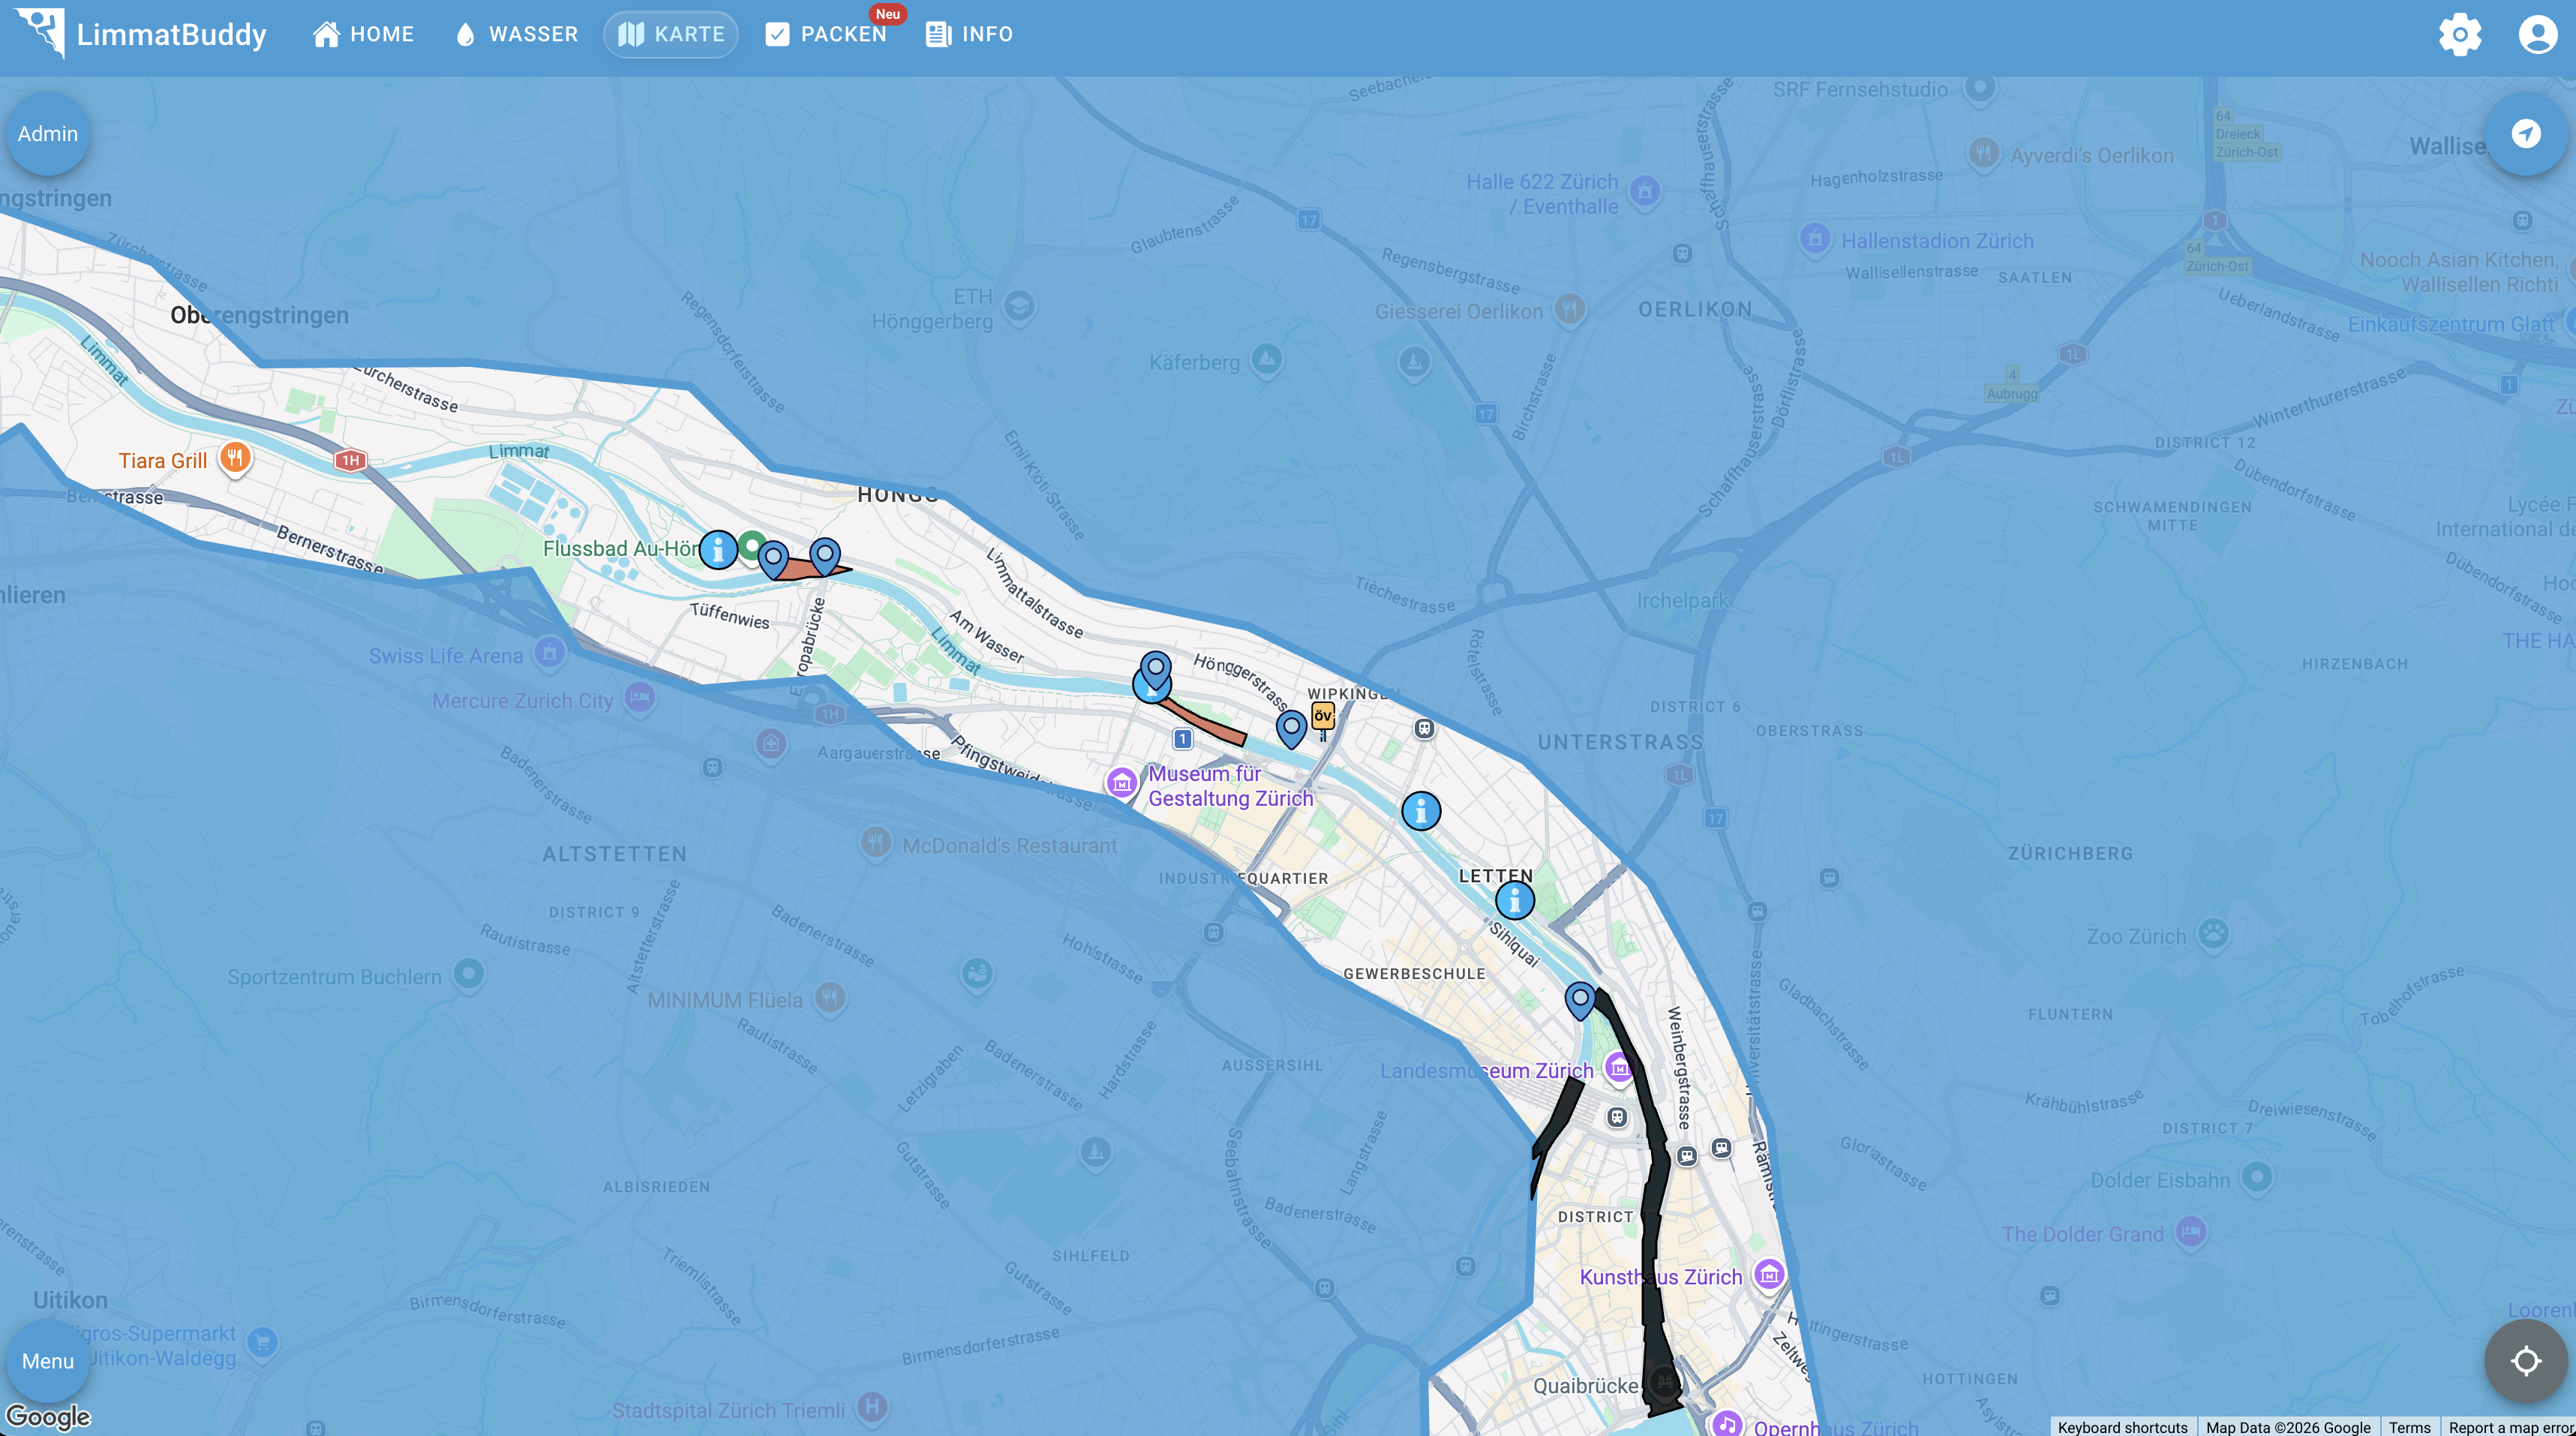Open settings gear icon

pyautogui.click(x=2460, y=34)
